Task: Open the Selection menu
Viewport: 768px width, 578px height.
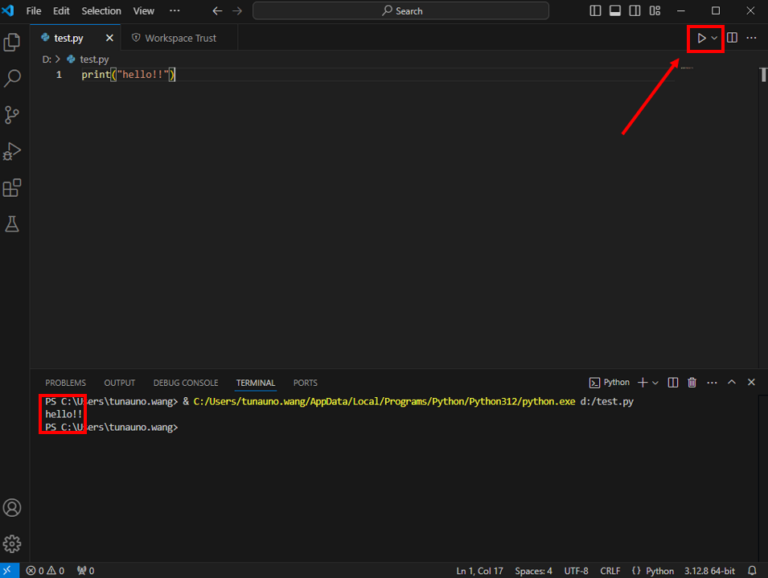Action: pyautogui.click(x=101, y=11)
